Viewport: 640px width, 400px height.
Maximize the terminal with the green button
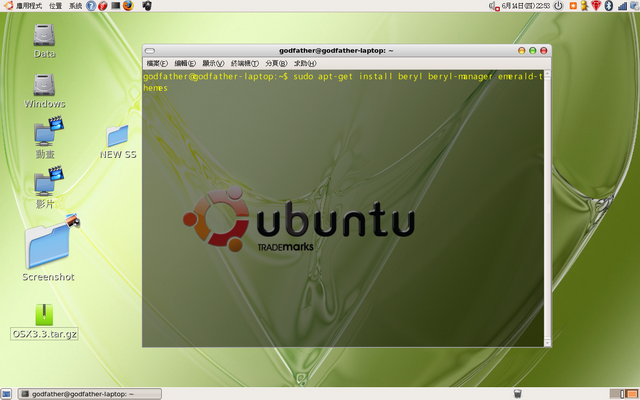pyautogui.click(x=533, y=51)
